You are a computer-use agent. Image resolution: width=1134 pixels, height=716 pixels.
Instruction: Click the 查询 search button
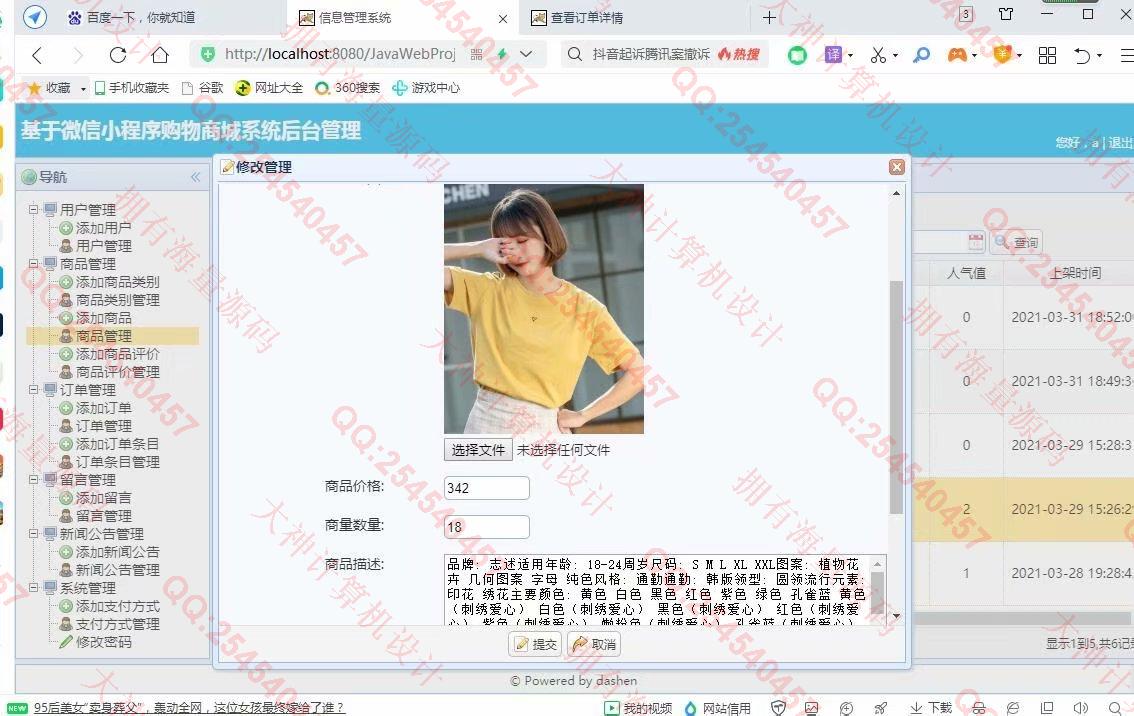1017,242
